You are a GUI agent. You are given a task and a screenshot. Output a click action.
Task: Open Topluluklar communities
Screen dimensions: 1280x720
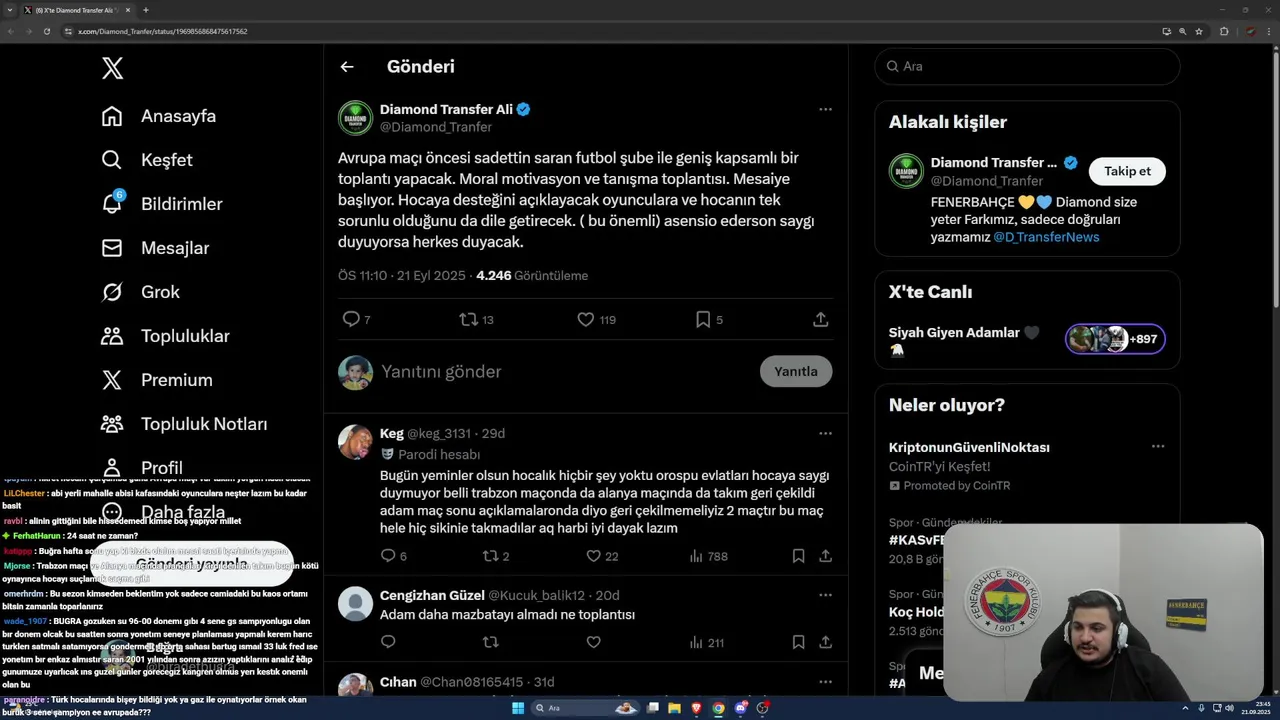pos(165,336)
